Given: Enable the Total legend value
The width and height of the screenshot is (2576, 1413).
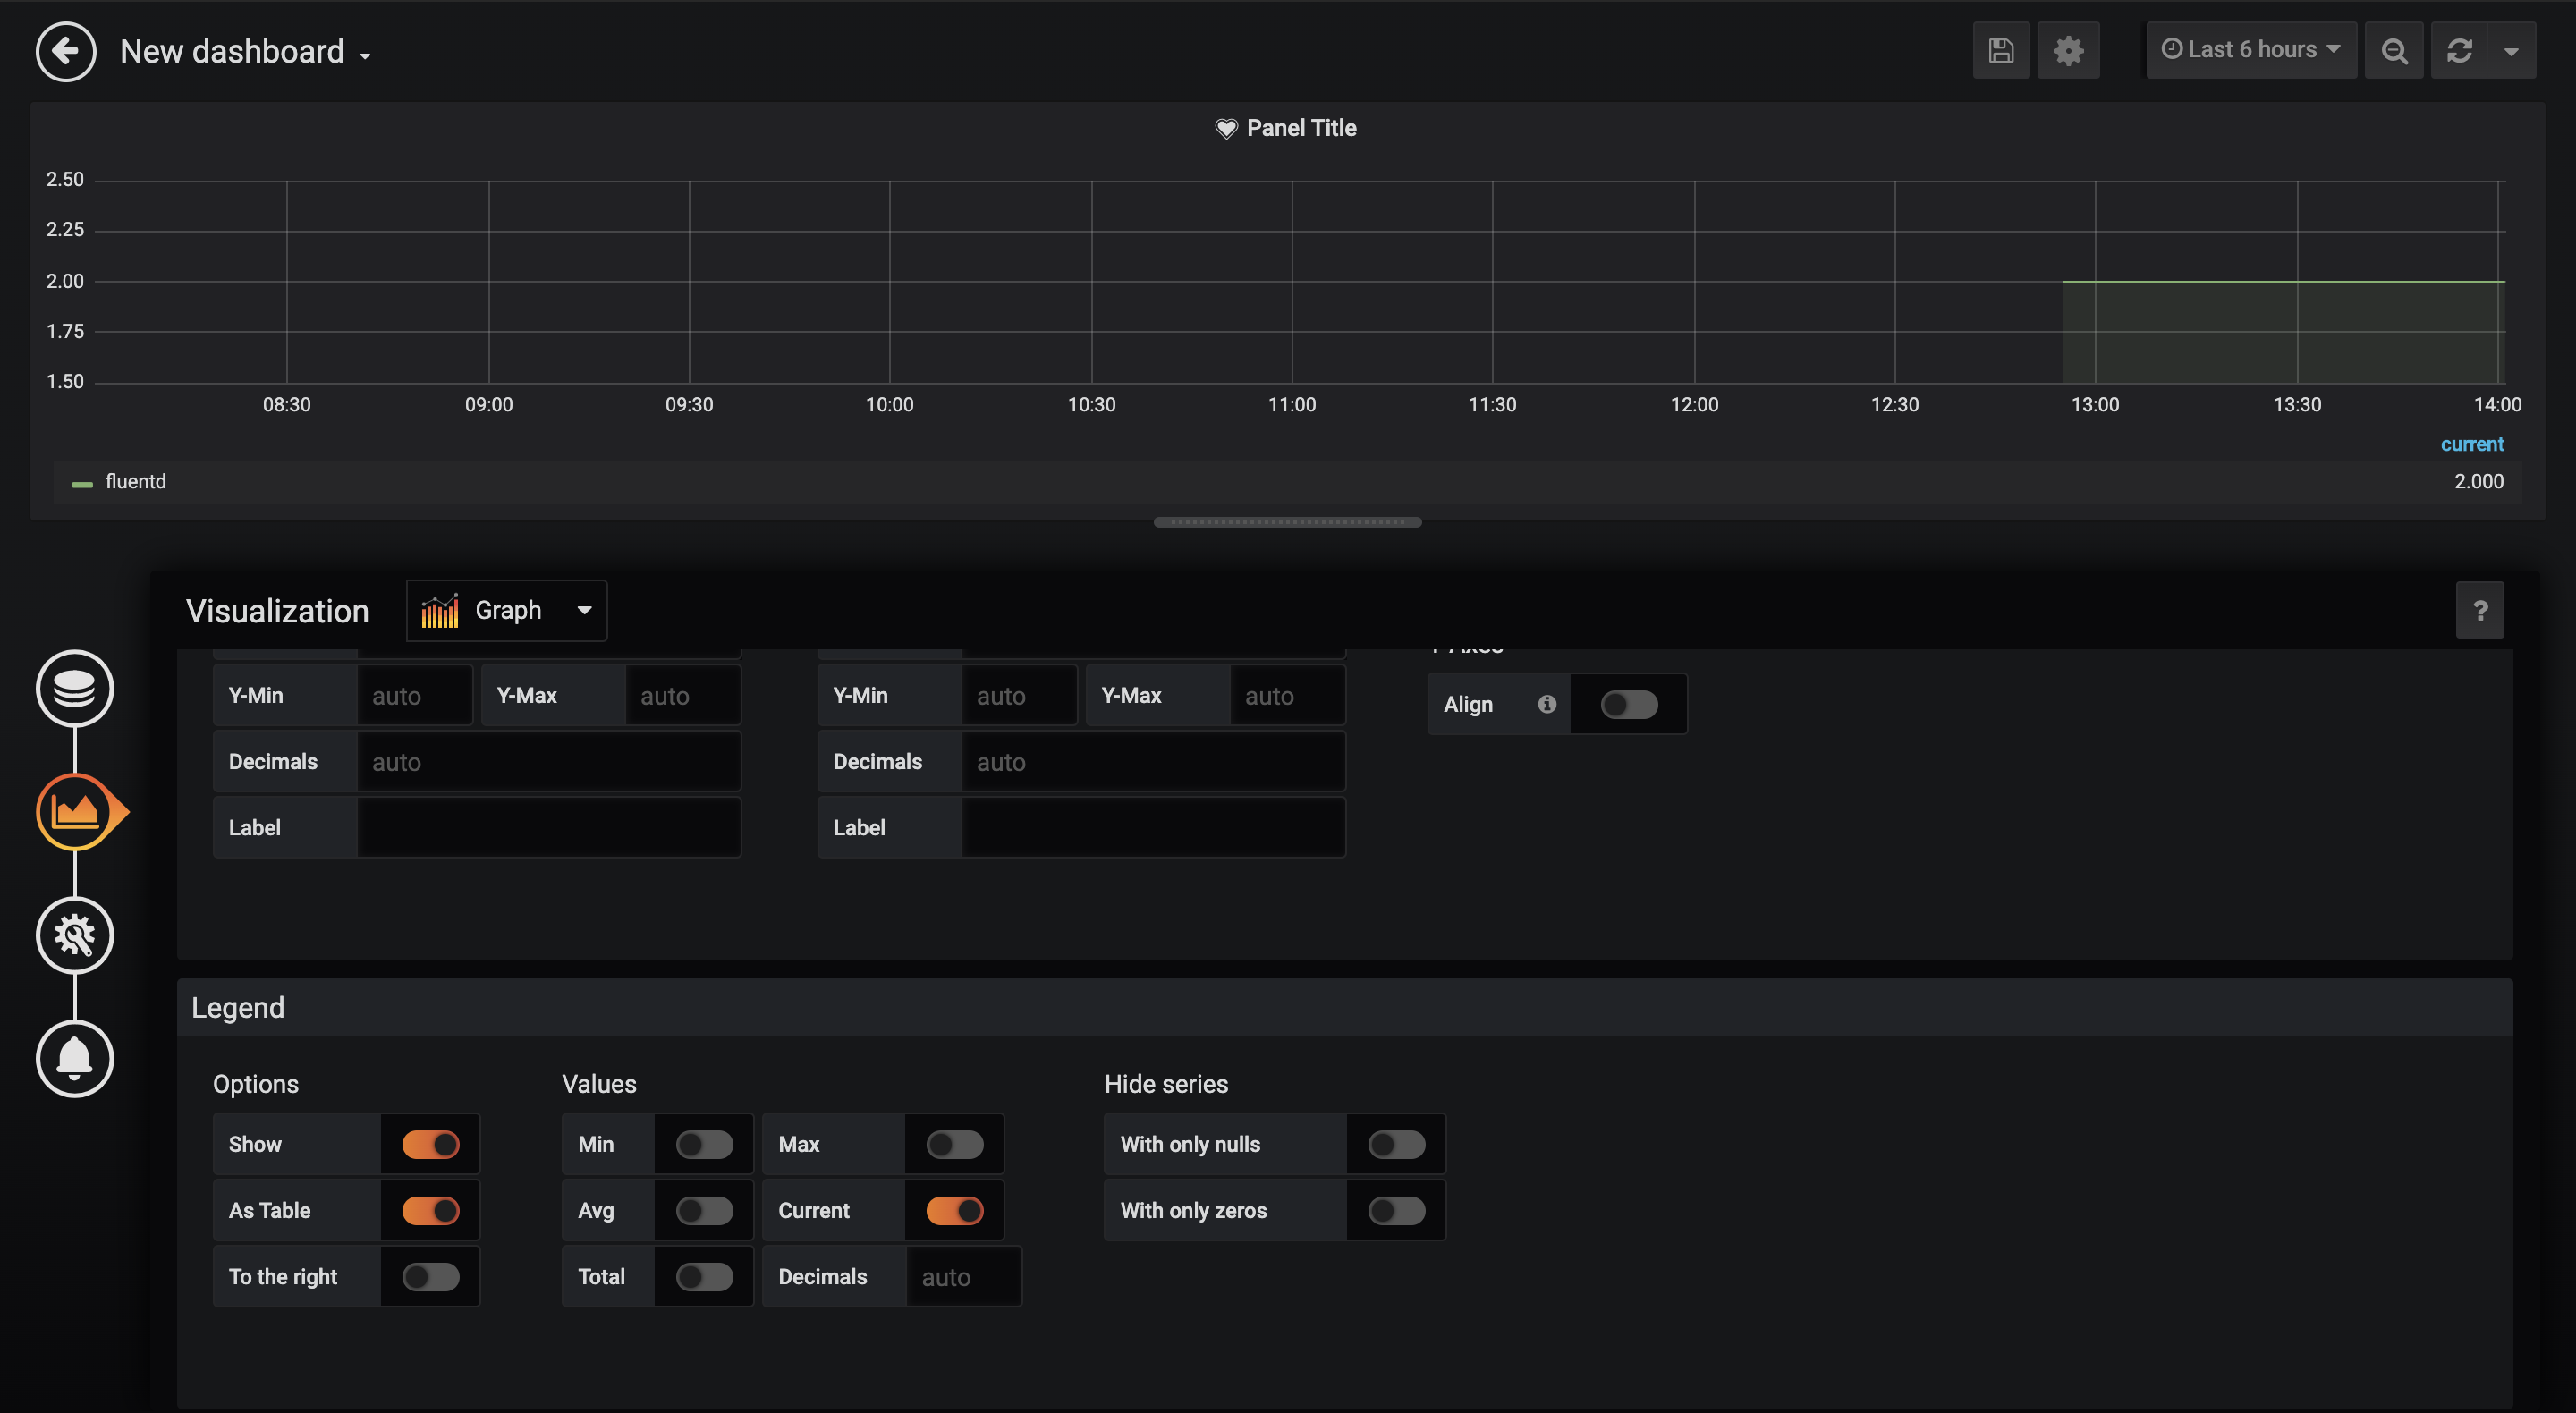Looking at the screenshot, I should pos(705,1276).
